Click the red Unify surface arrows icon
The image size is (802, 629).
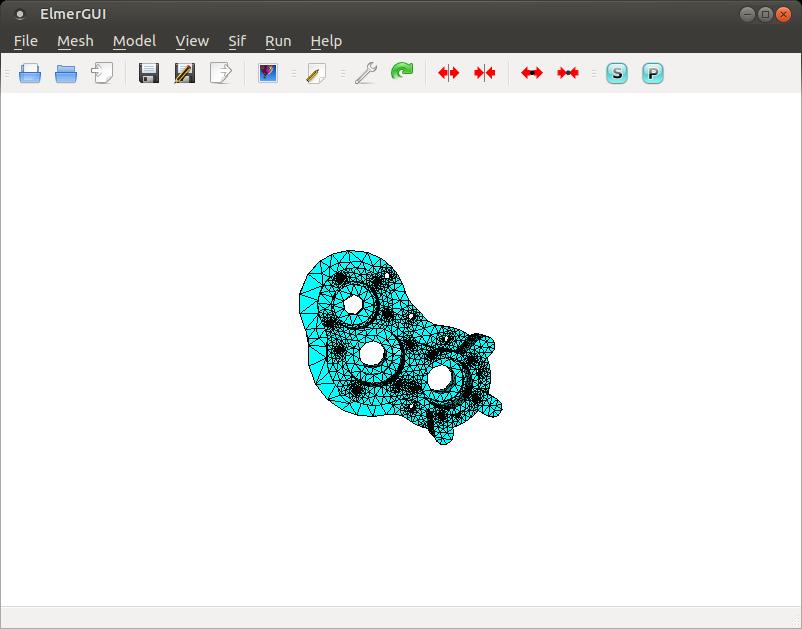point(485,73)
